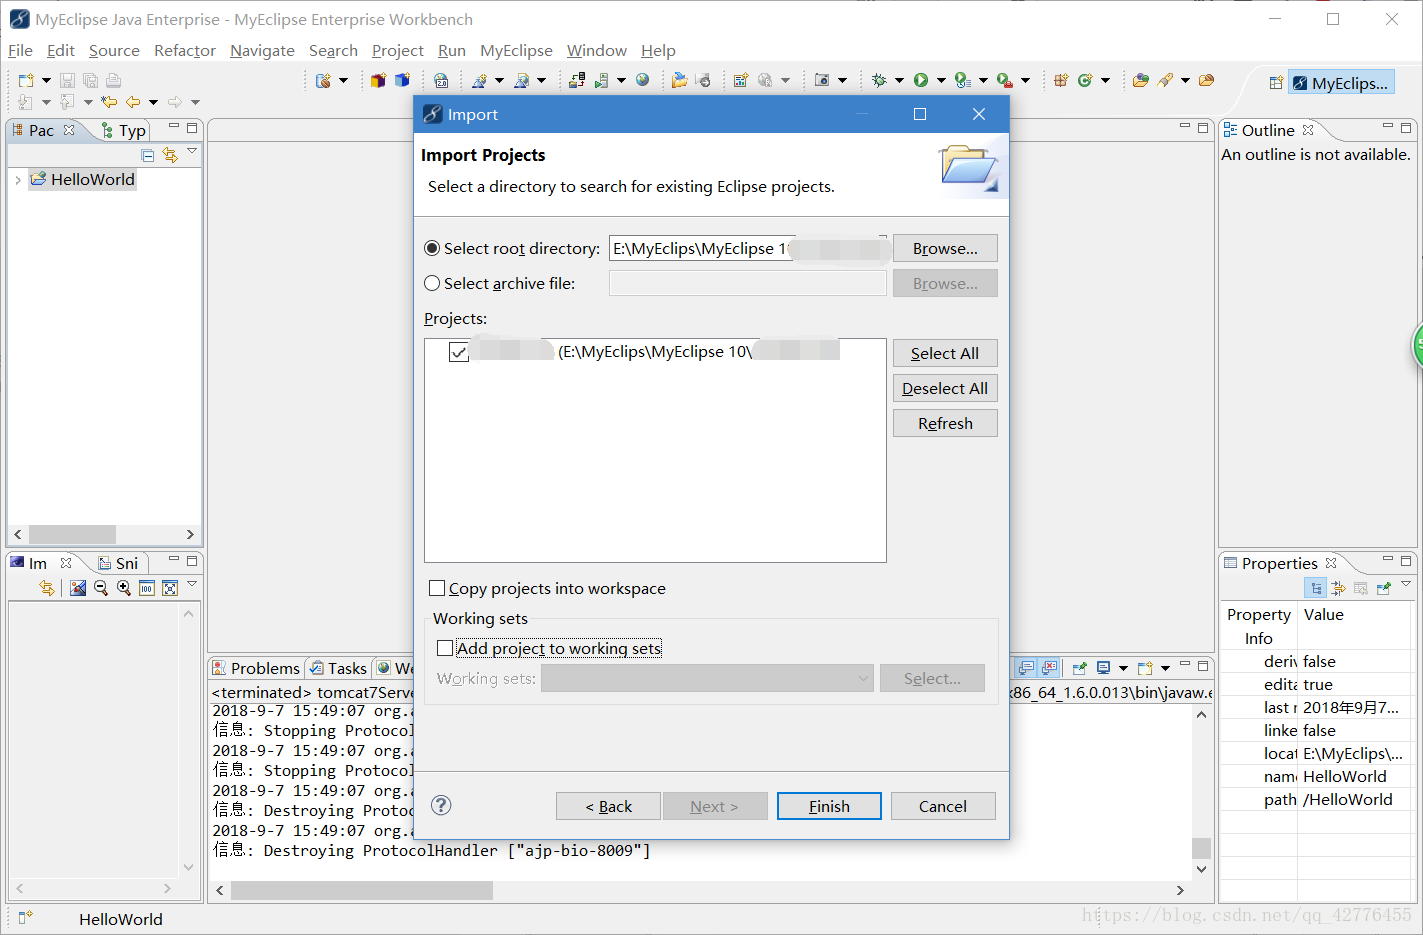This screenshot has width=1423, height=935.
Task: Switch to the Tasks tab
Action: point(338,668)
